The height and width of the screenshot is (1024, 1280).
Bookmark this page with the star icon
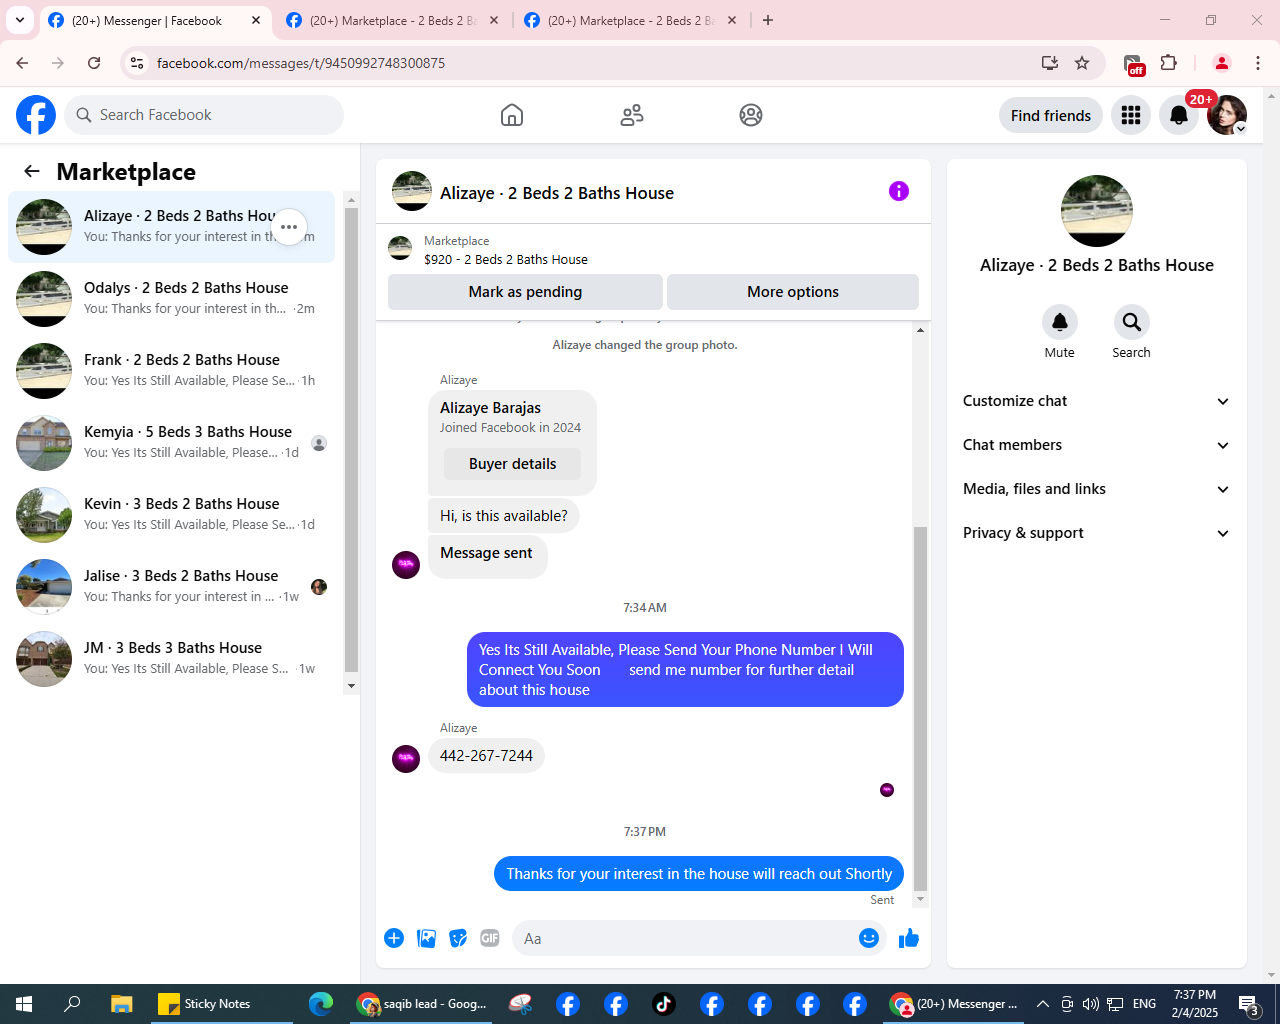[1082, 63]
